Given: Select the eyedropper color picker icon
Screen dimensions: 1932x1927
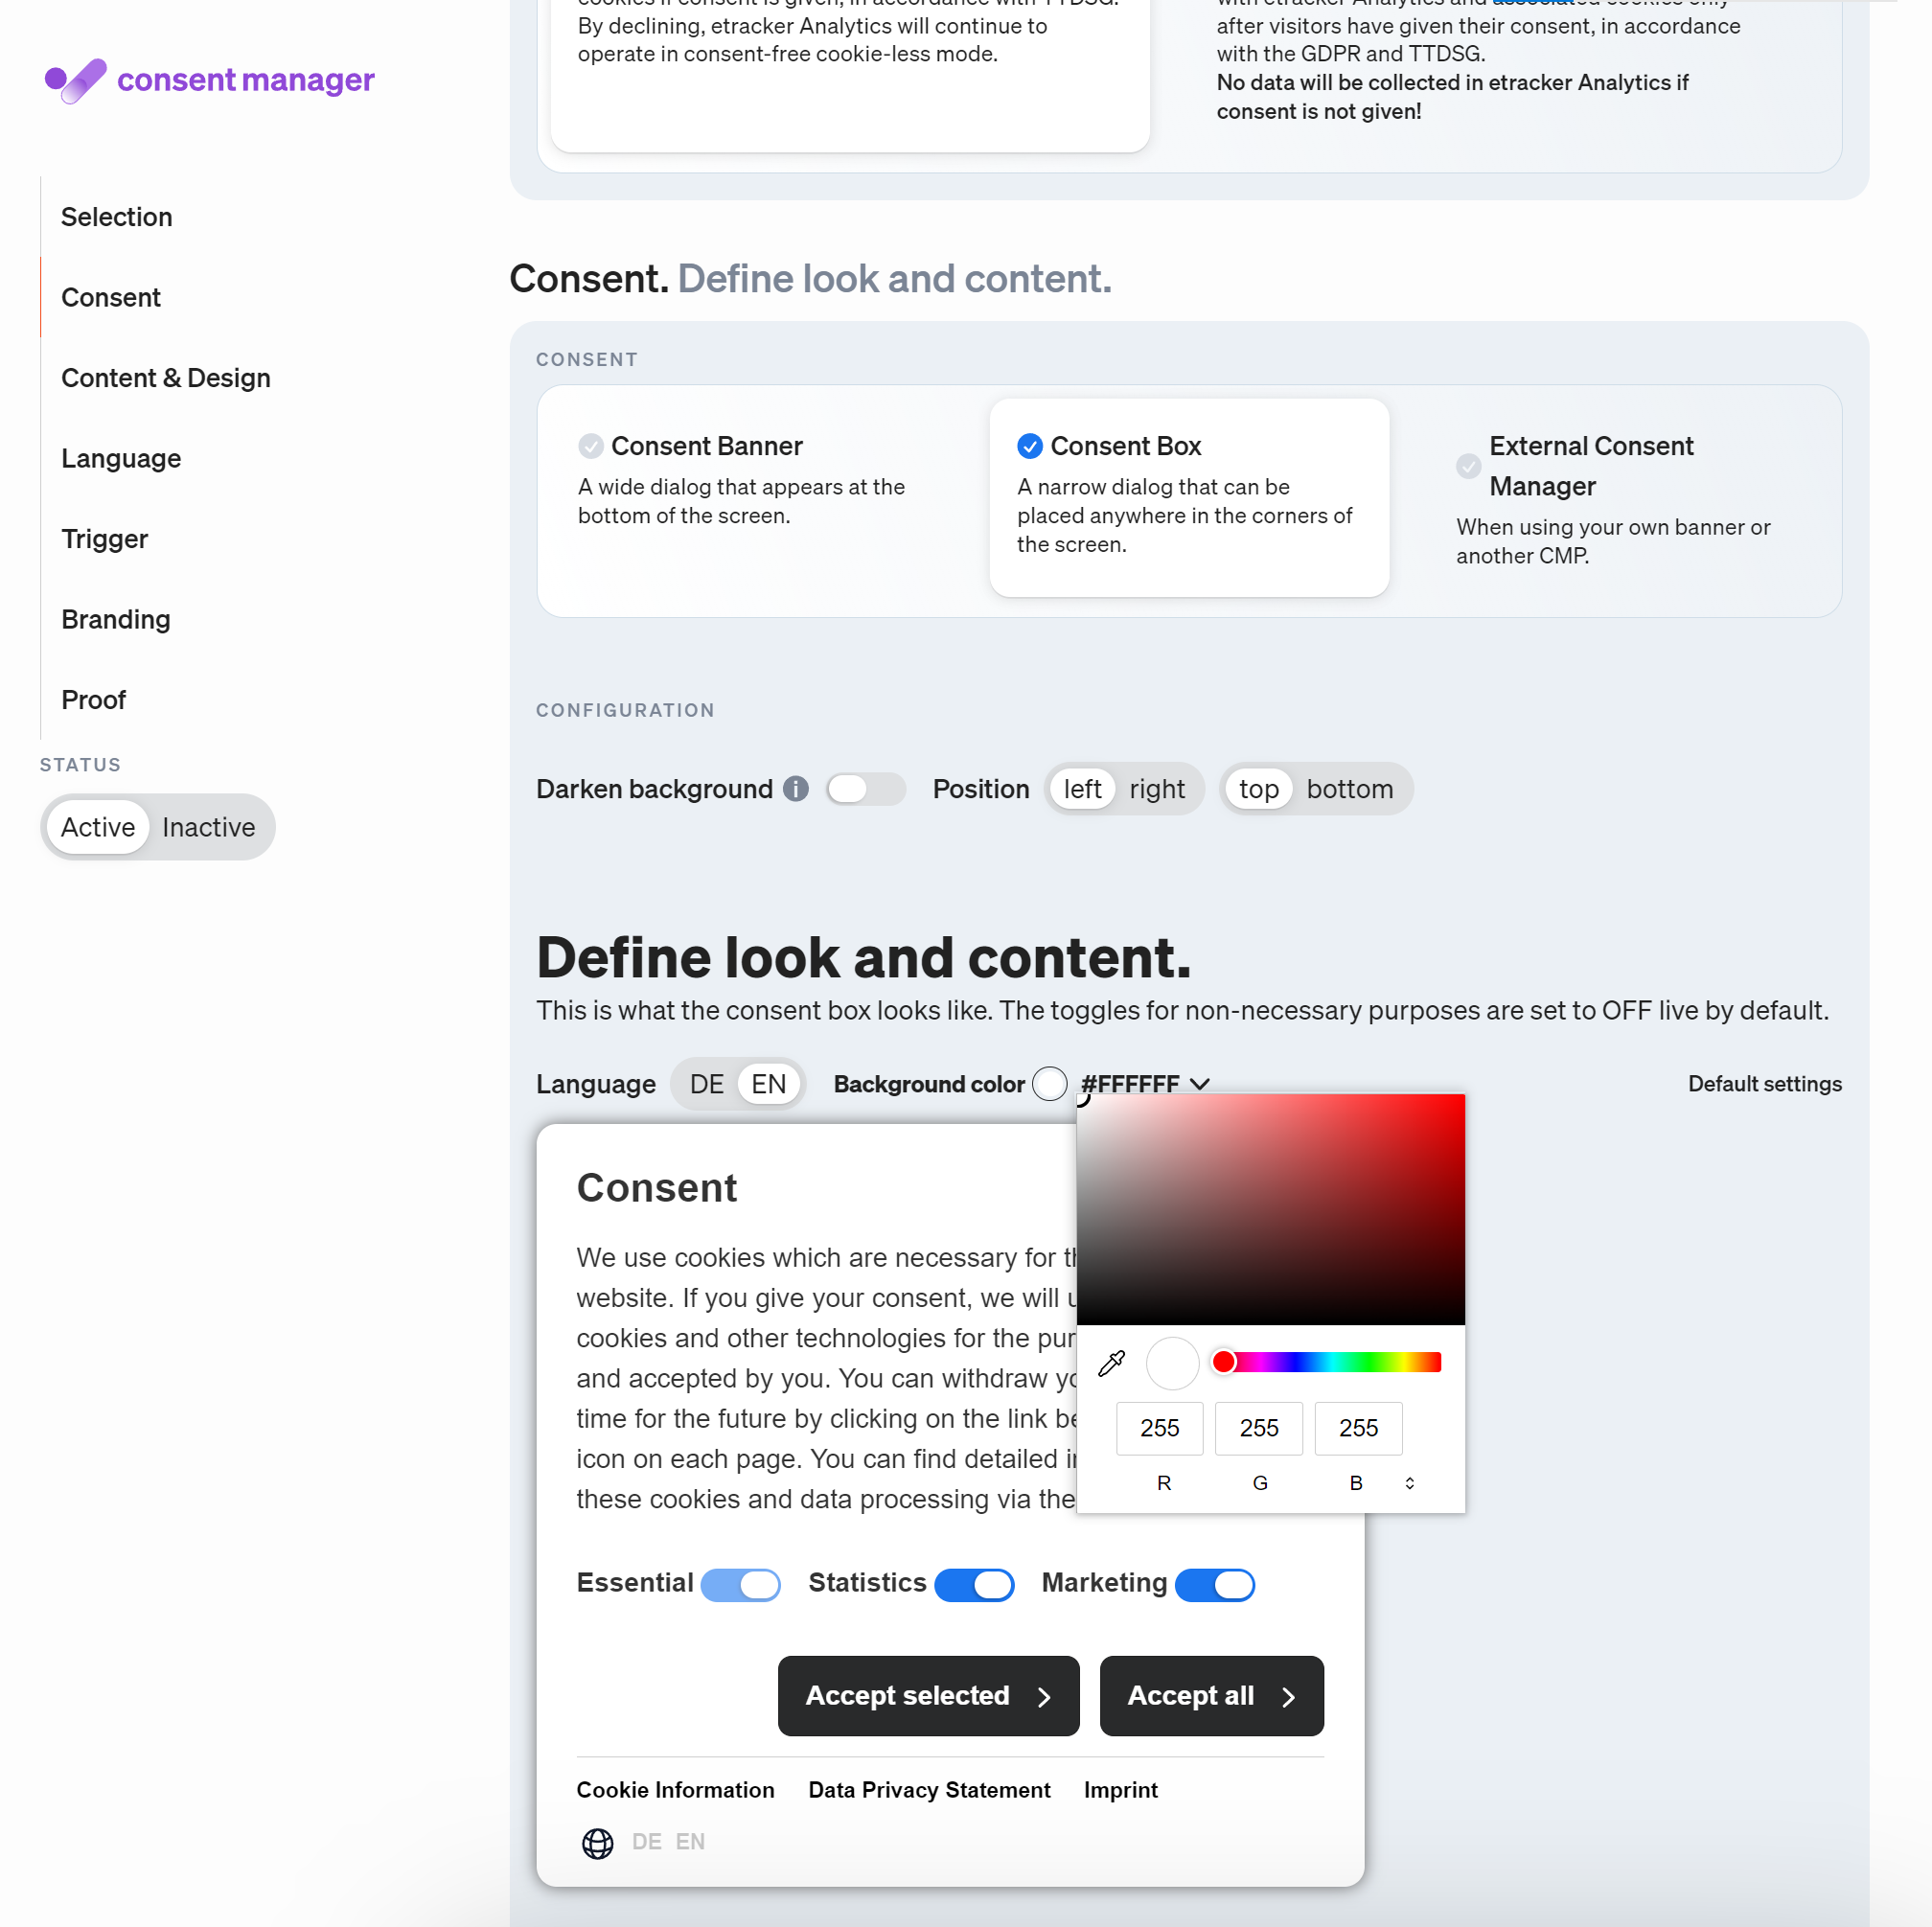Looking at the screenshot, I should [1110, 1363].
